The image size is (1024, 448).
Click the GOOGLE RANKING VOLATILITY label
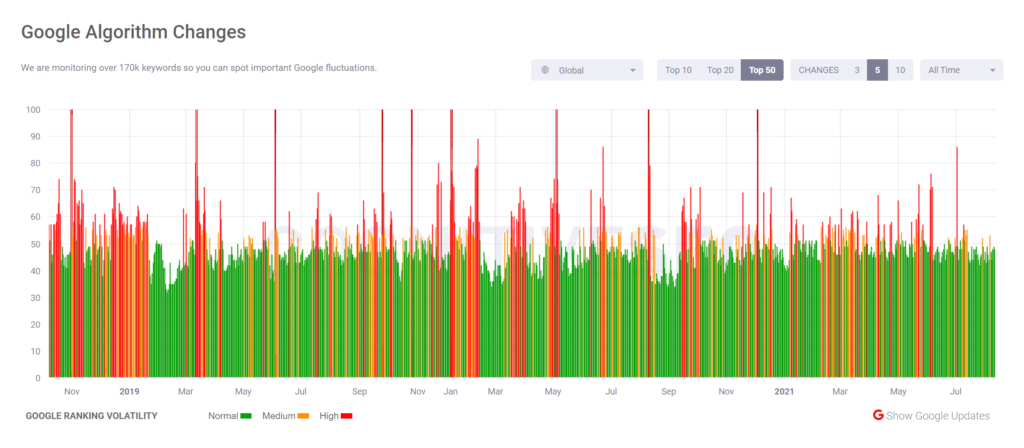[91, 416]
